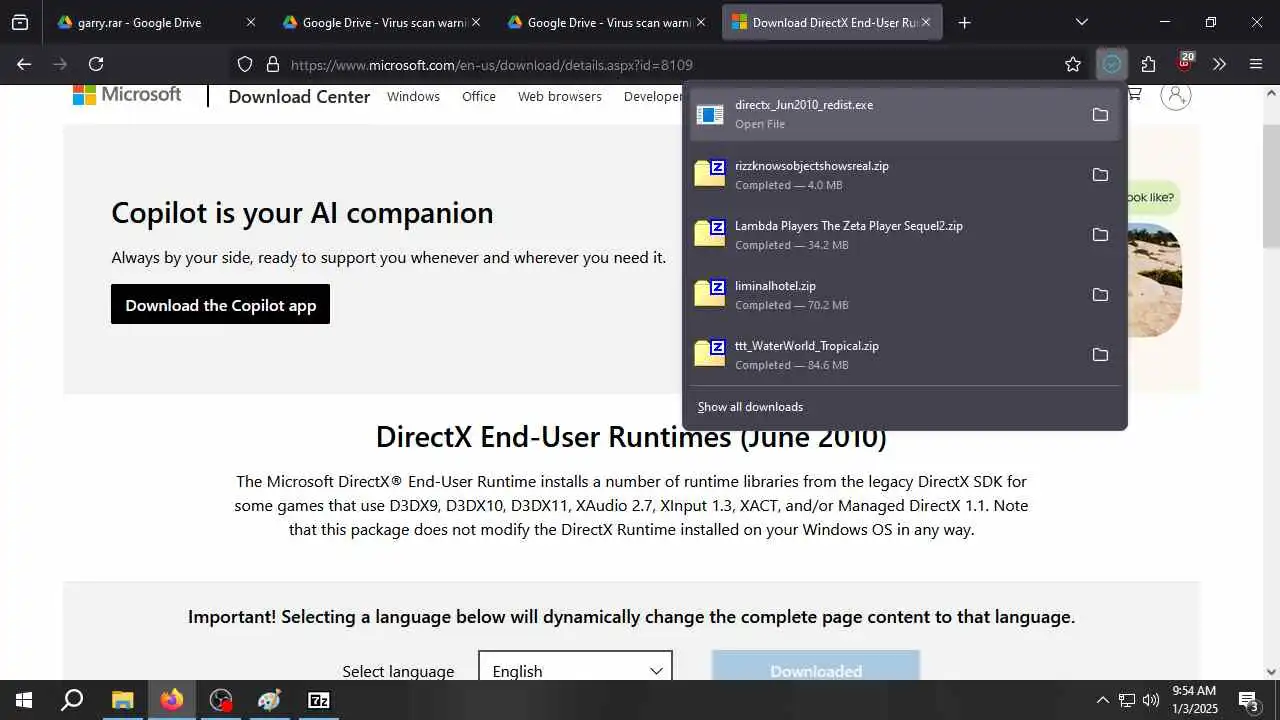Open 7-Zip from taskbar
Image resolution: width=1280 pixels, height=720 pixels.
pyautogui.click(x=319, y=700)
